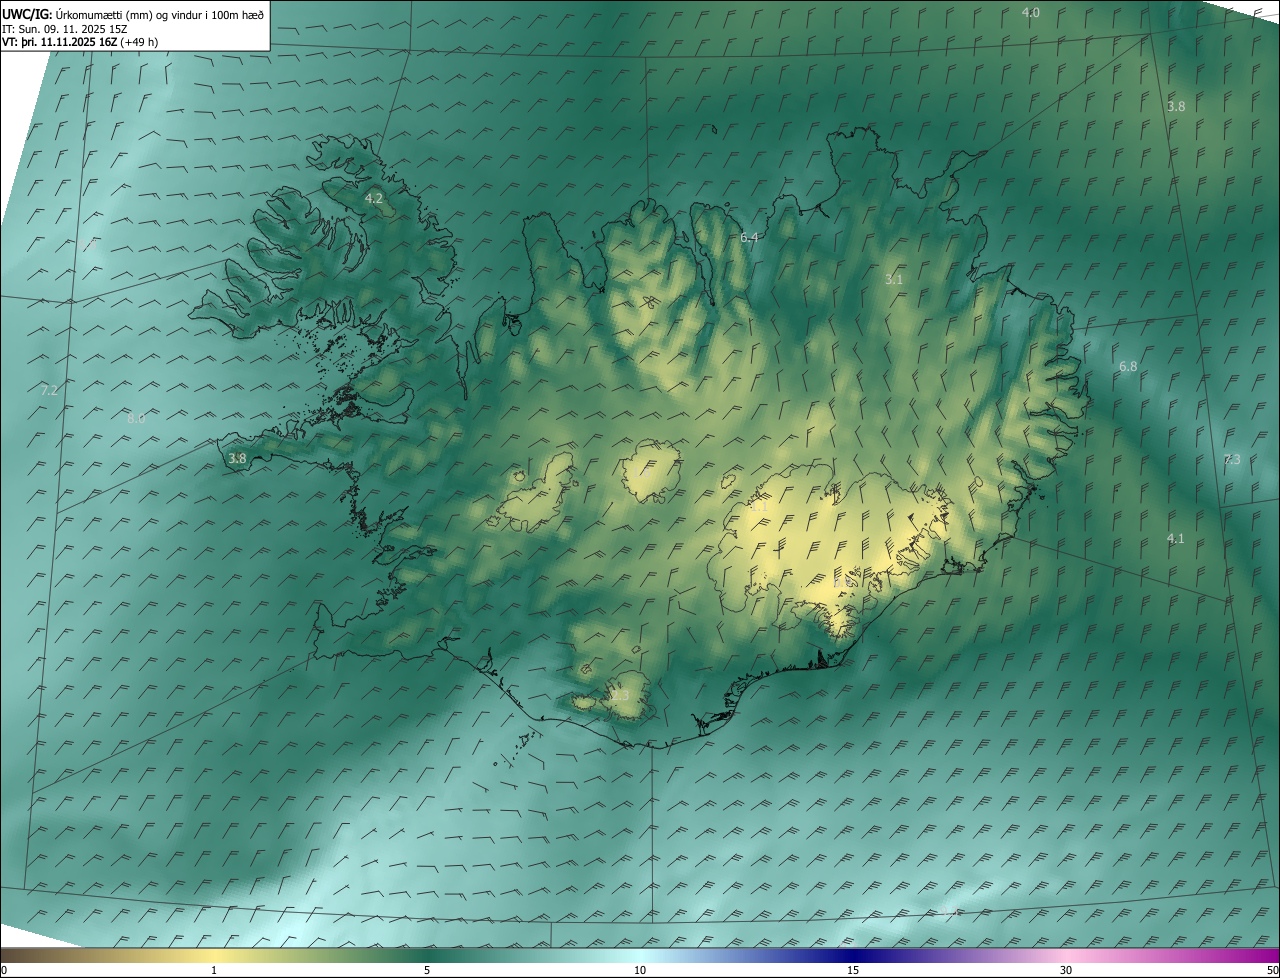Click the 6.8 precipitation value
The width and height of the screenshot is (1280, 978).
point(1128,367)
